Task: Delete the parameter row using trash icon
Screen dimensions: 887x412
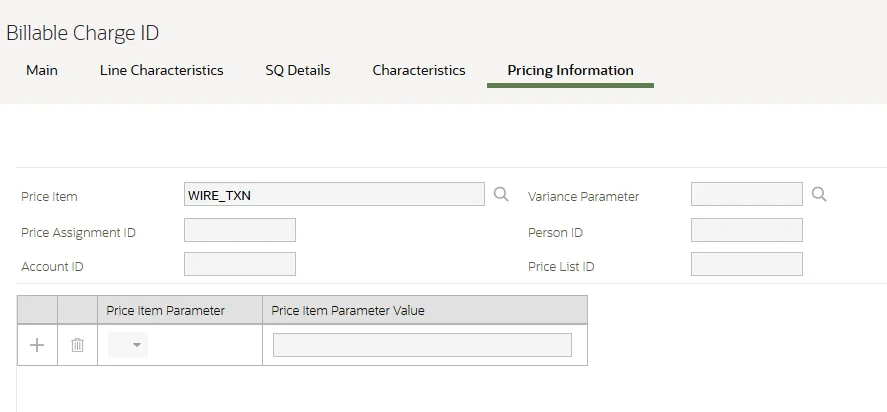Action: coord(77,345)
